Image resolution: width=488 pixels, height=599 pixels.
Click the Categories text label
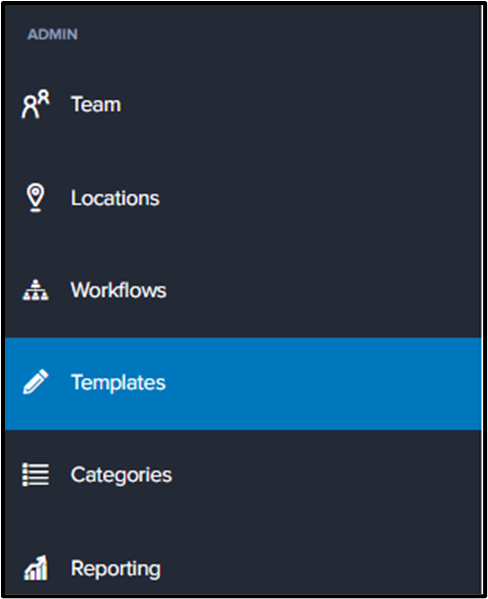tap(122, 475)
